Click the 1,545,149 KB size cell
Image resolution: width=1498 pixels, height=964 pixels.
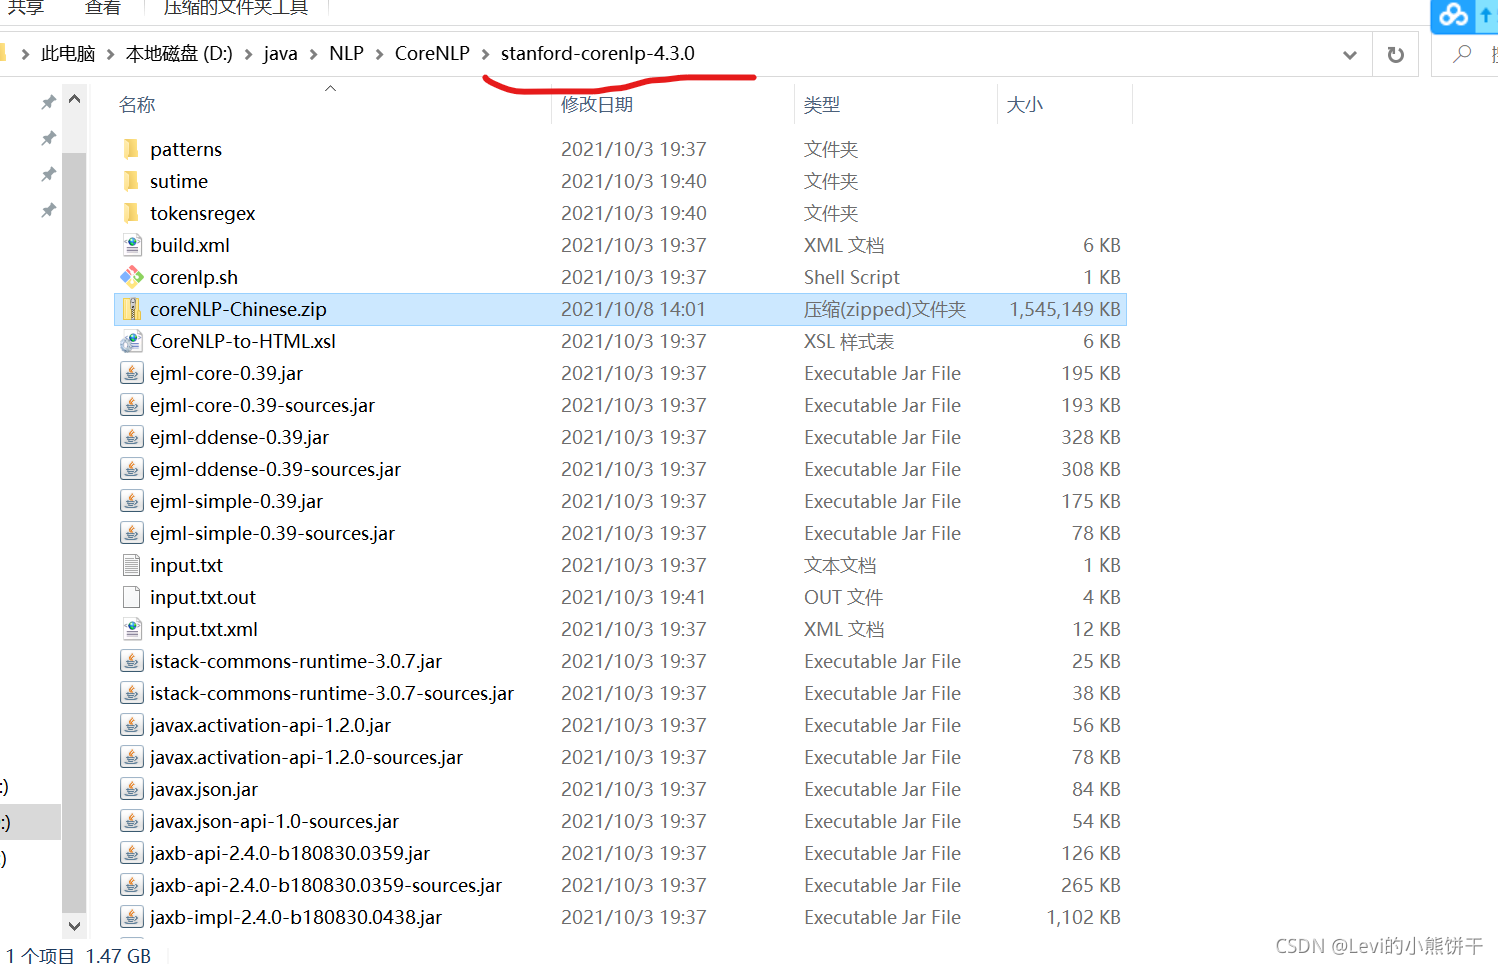(x=1065, y=309)
